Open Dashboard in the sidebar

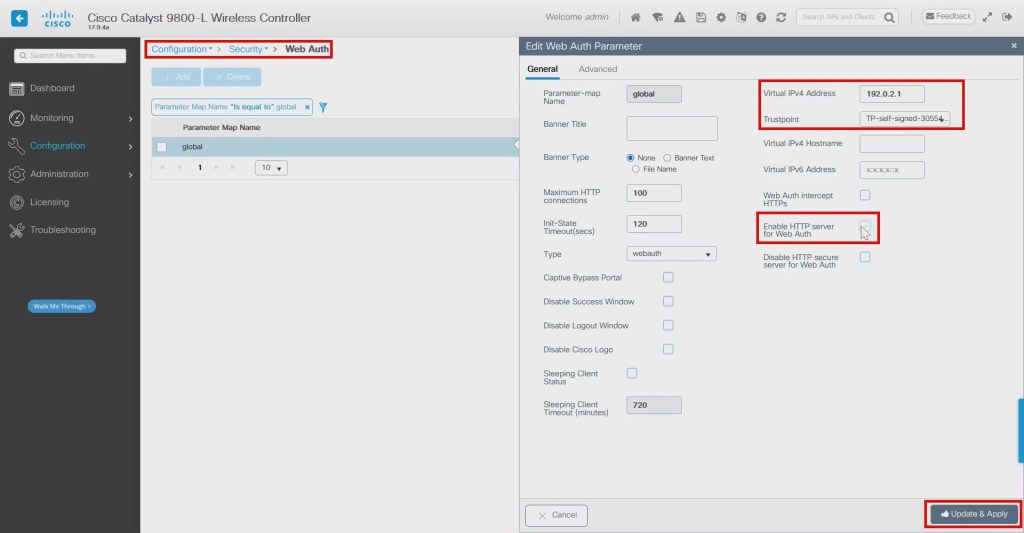click(52, 88)
